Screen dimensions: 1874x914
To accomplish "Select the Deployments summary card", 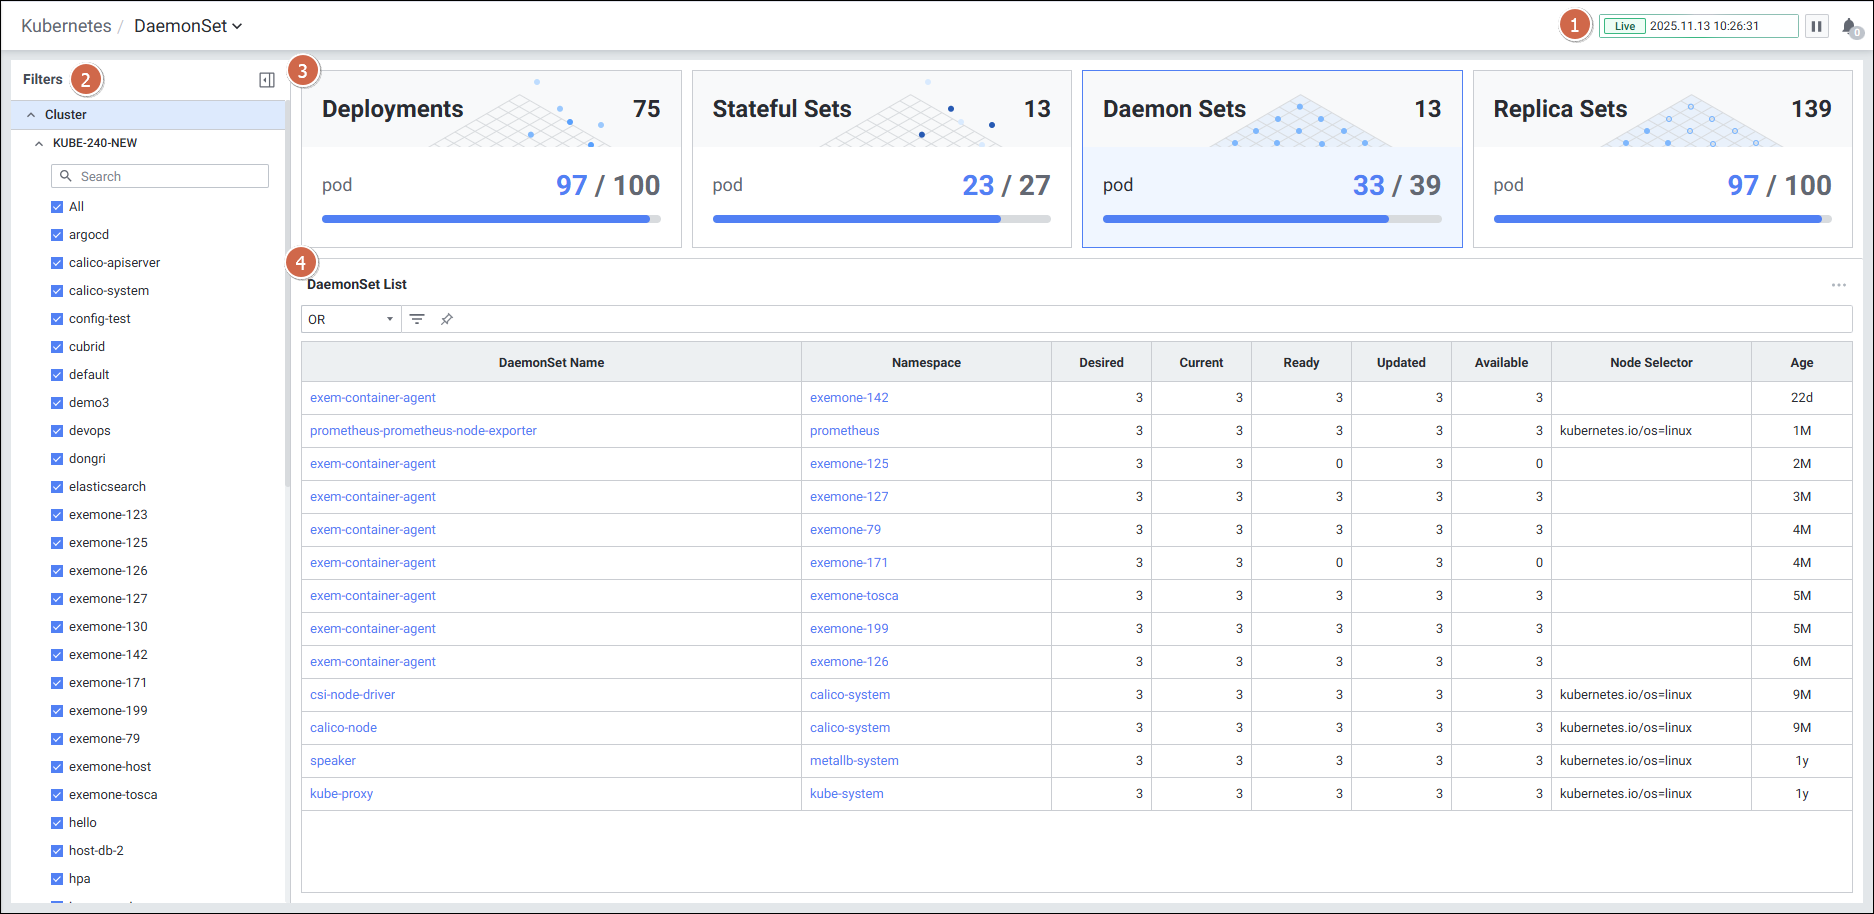I will 491,158.
